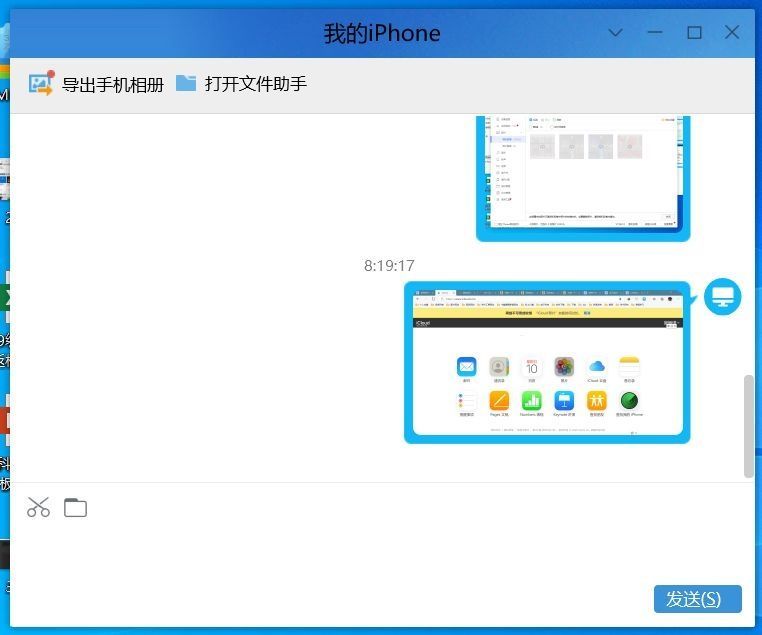Minimize the 我的iPhone window
The width and height of the screenshot is (762, 635).
(x=655, y=33)
